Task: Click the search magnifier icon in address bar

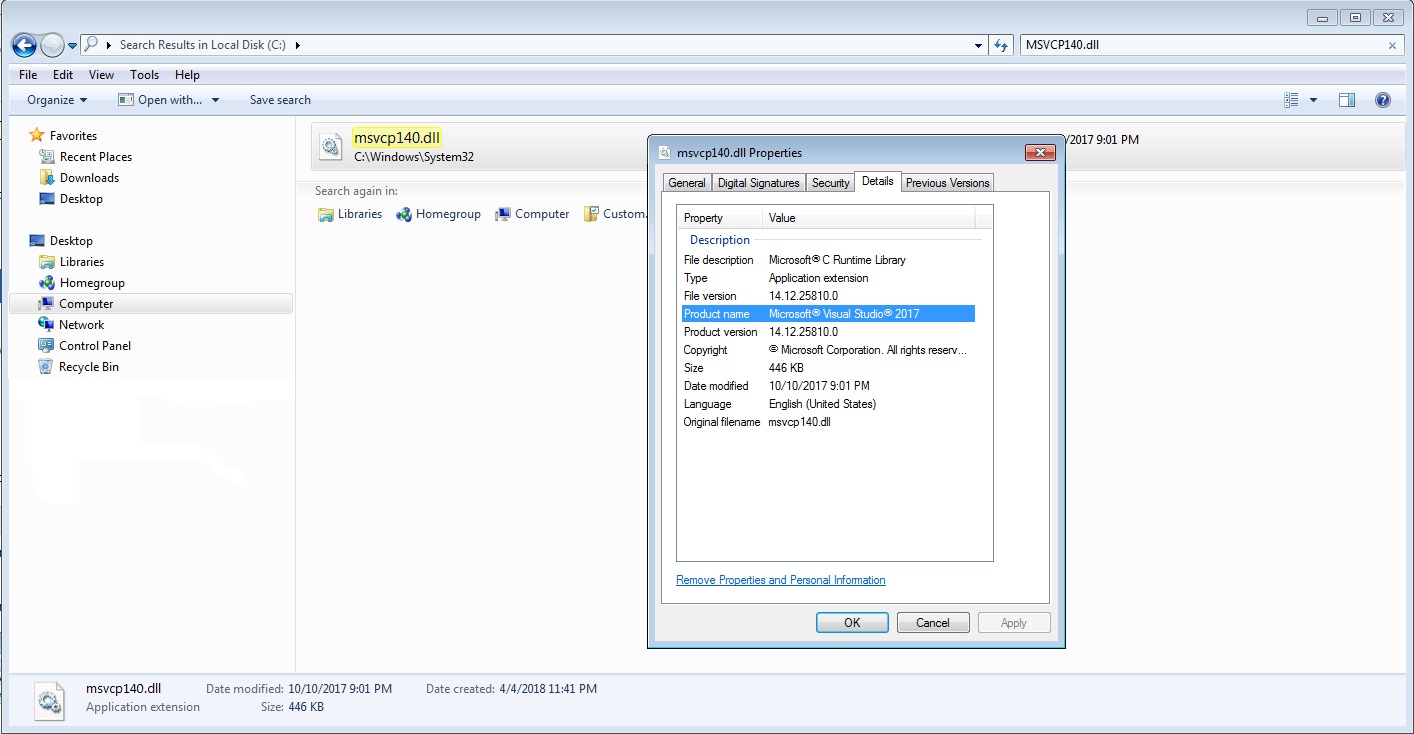Action: point(90,45)
